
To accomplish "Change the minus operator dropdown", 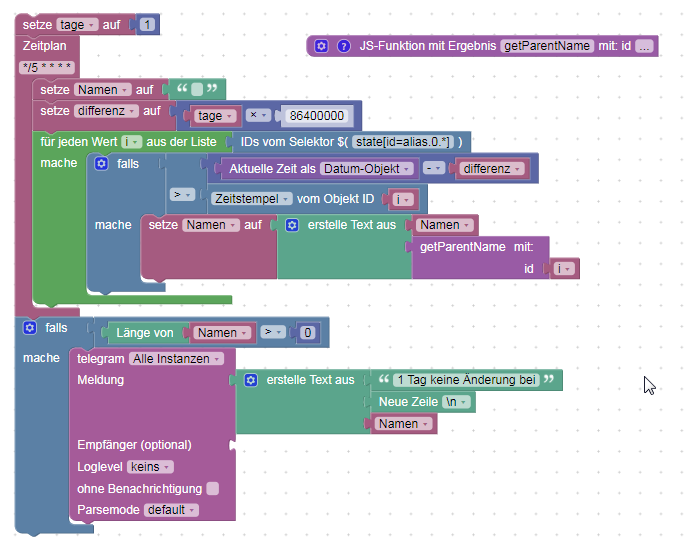I will (x=433, y=168).
